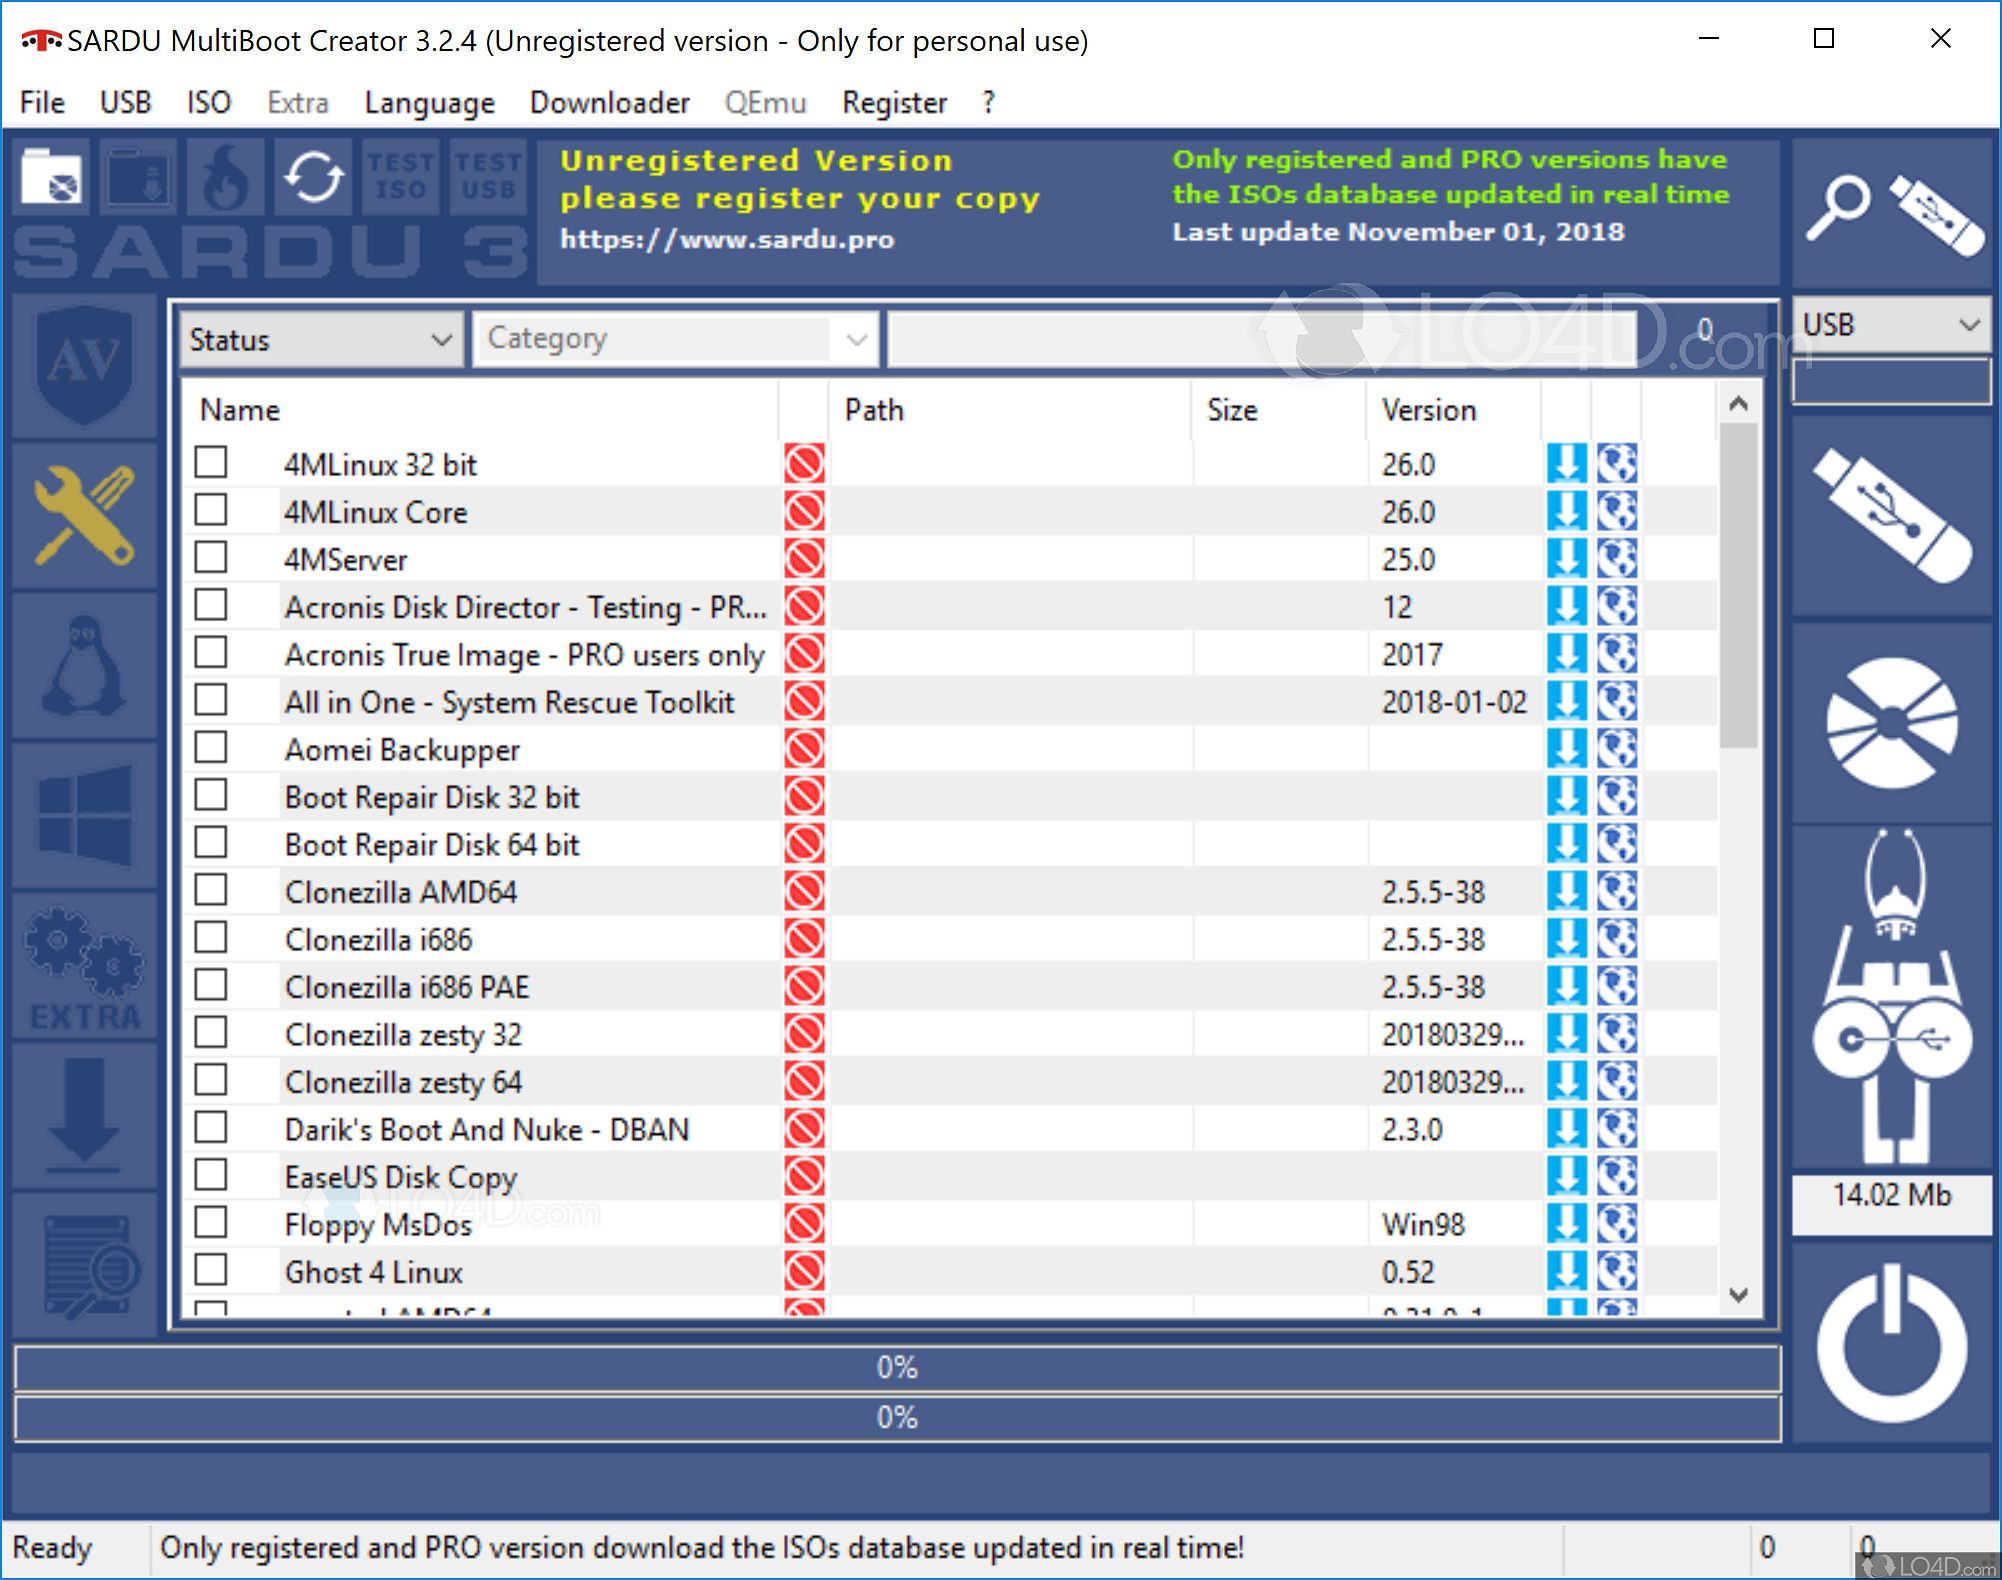
Task: Click the Windows logo category icon
Action: point(84,814)
